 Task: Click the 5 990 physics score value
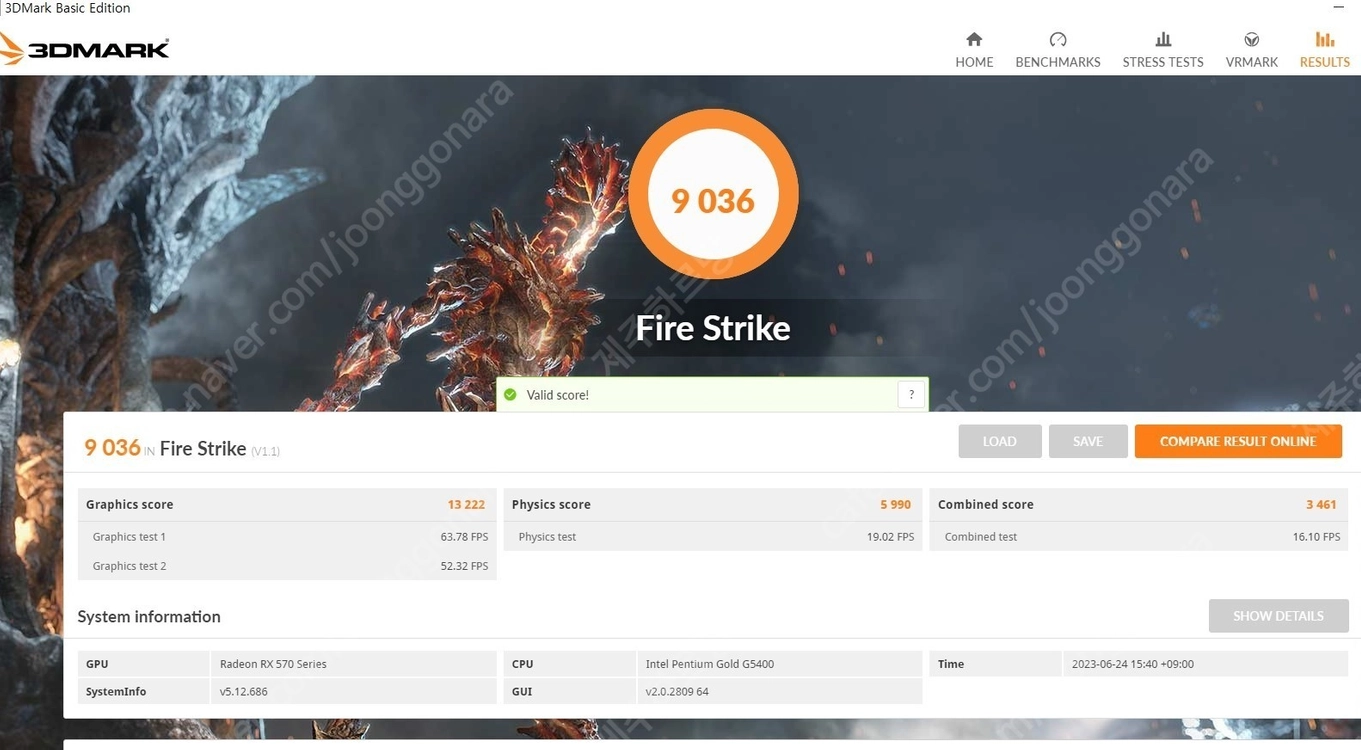click(x=895, y=505)
